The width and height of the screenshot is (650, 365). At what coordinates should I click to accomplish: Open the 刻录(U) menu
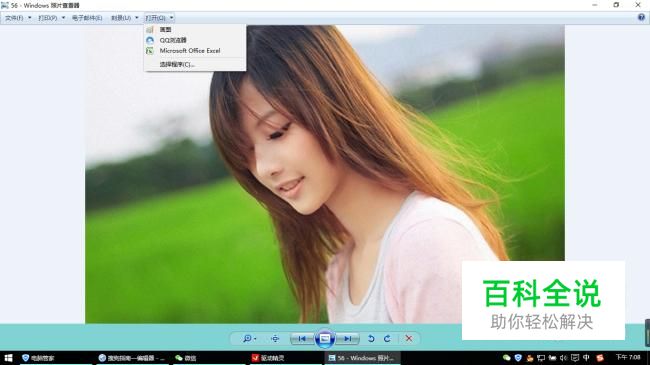pos(121,18)
